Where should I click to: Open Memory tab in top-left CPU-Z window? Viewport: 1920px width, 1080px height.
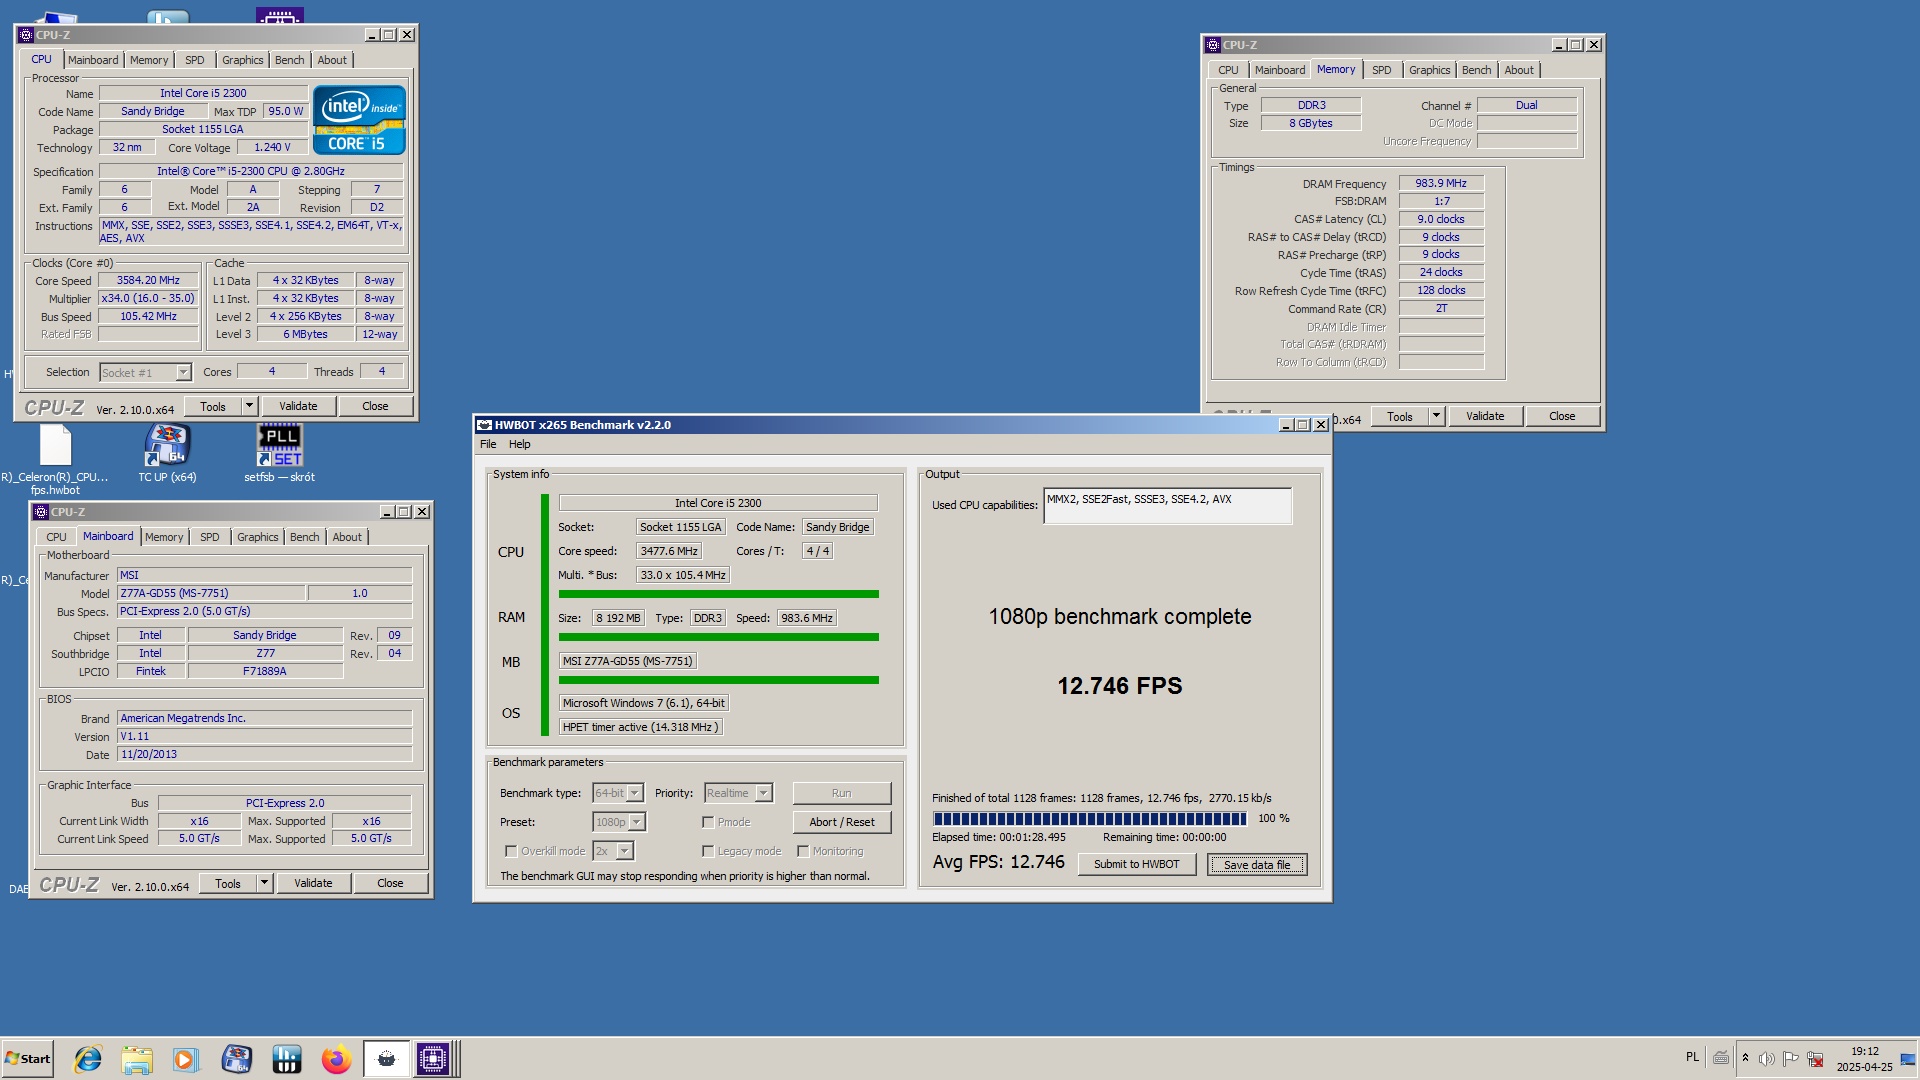coord(149,60)
